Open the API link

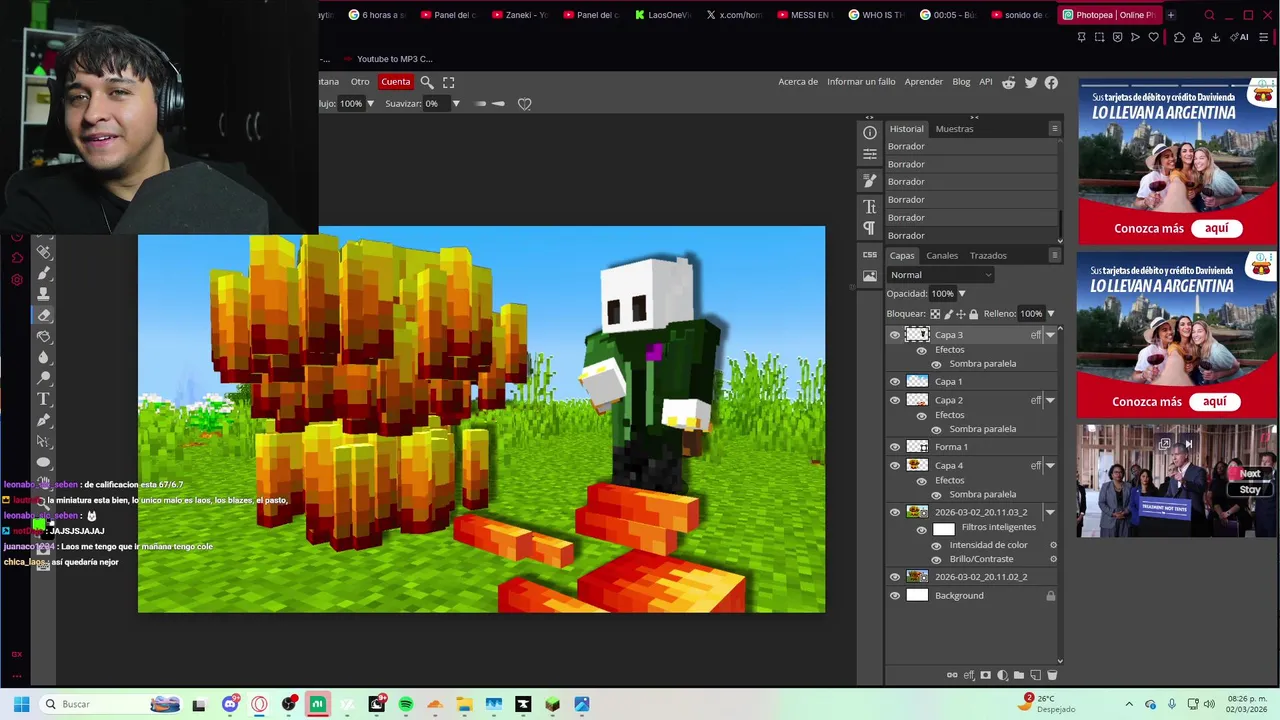click(986, 82)
